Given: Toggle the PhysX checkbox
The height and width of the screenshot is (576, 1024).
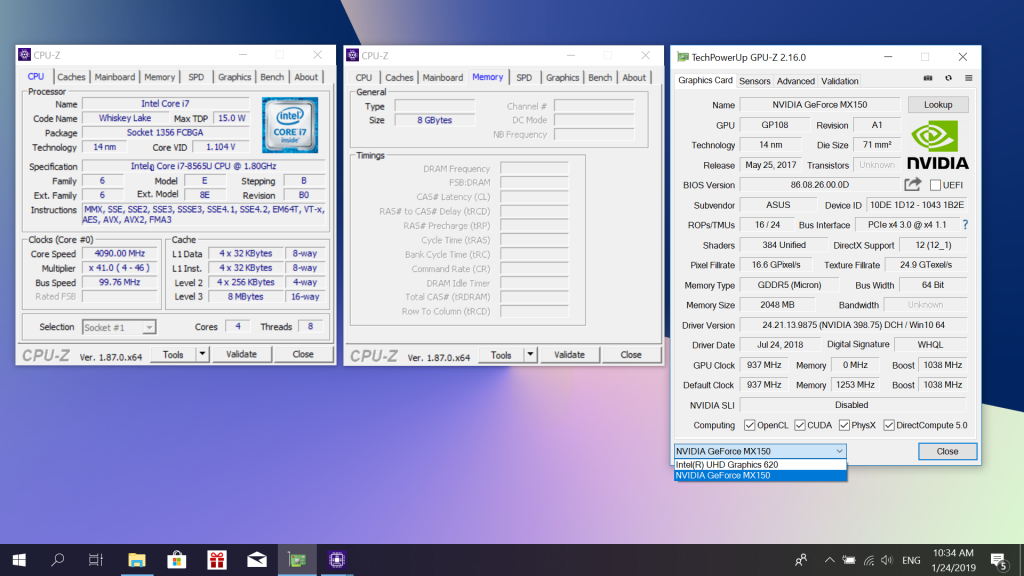Looking at the screenshot, I should point(844,425).
